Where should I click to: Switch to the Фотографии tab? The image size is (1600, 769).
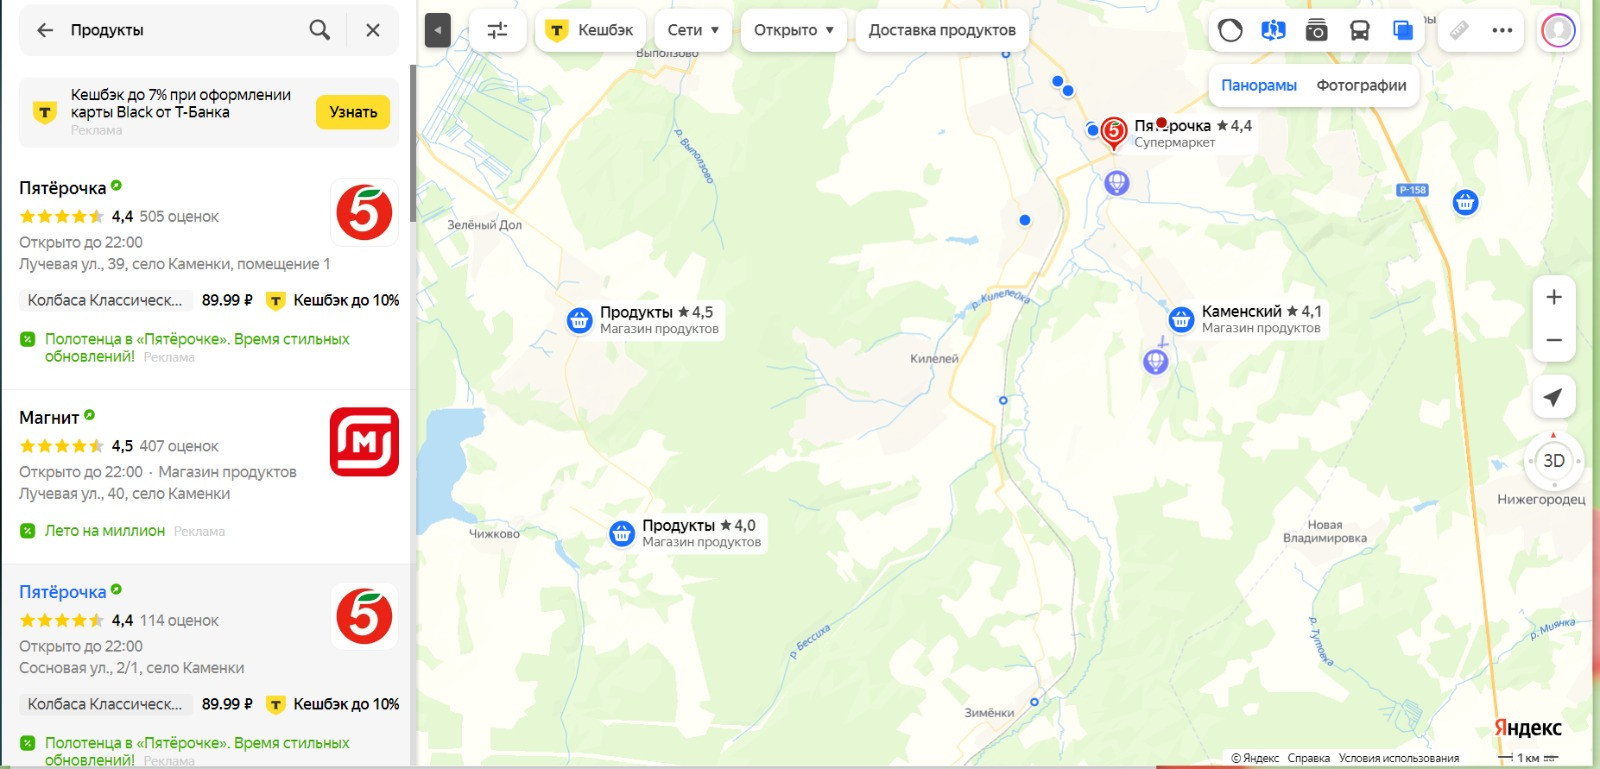(x=1361, y=85)
